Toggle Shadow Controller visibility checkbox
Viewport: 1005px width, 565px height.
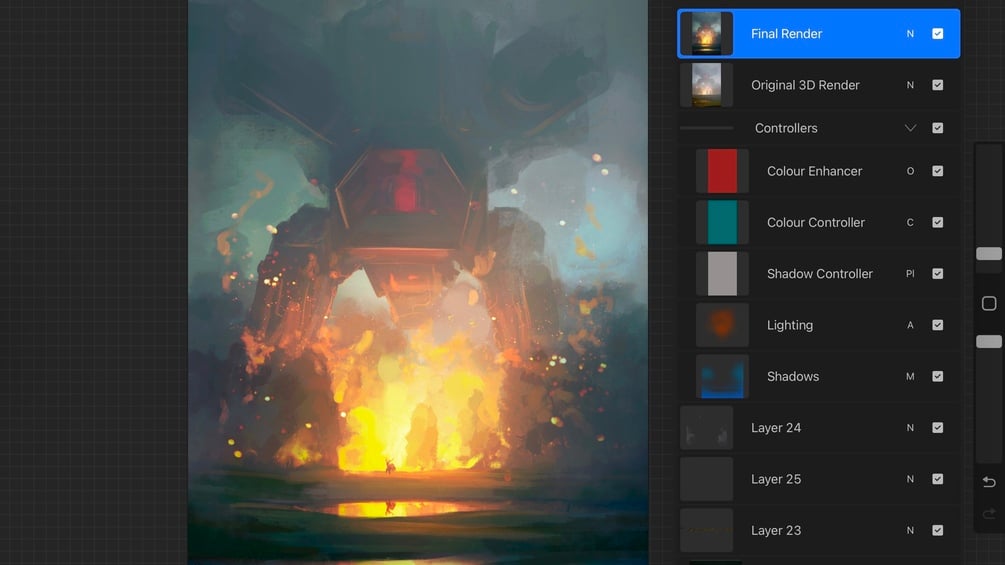click(x=938, y=274)
